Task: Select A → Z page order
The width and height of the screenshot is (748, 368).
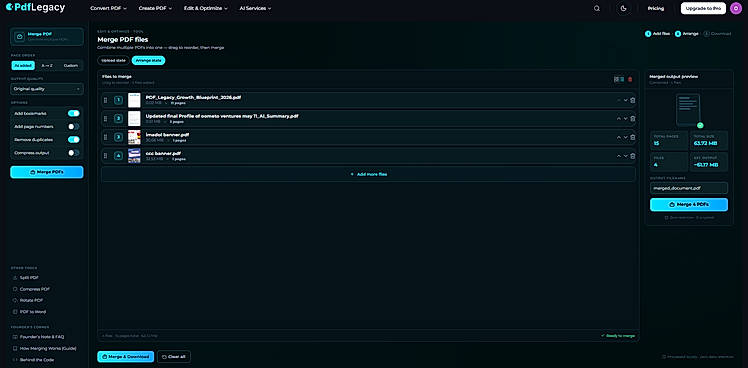Action: 47,65
